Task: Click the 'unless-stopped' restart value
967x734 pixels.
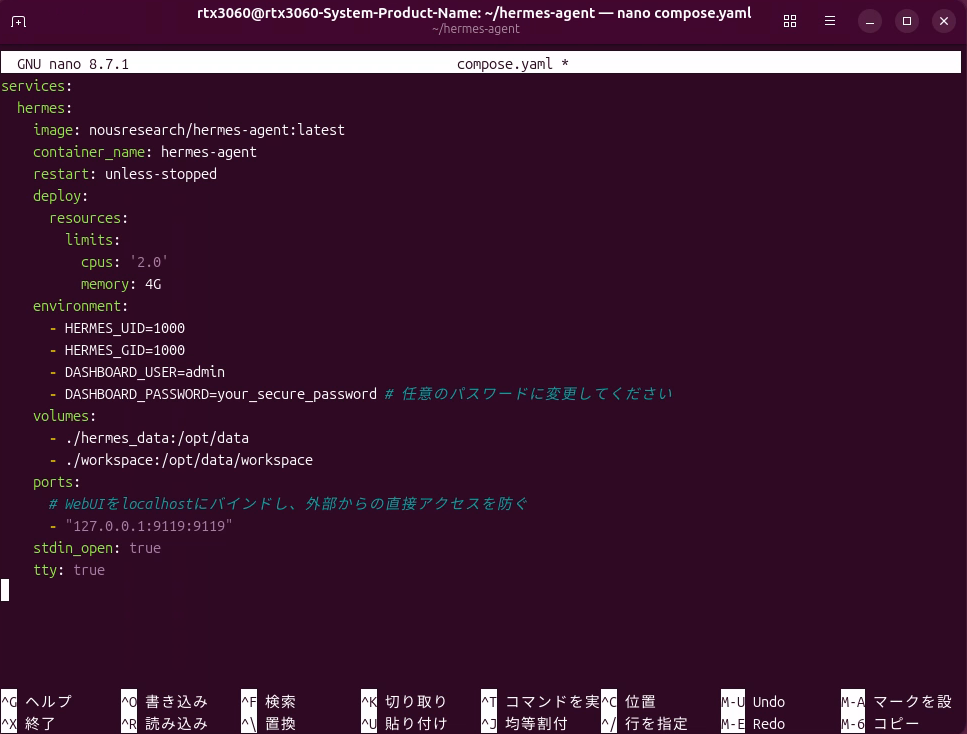Action: (x=161, y=174)
